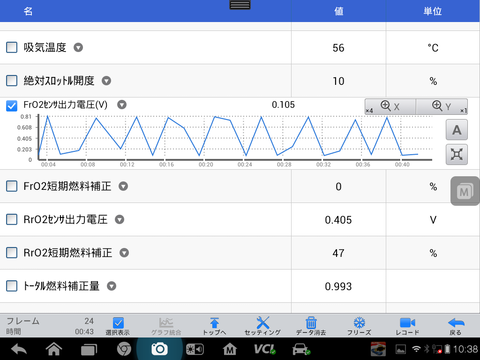
Task: Freeze live data with フリーズ
Action: coord(359,326)
